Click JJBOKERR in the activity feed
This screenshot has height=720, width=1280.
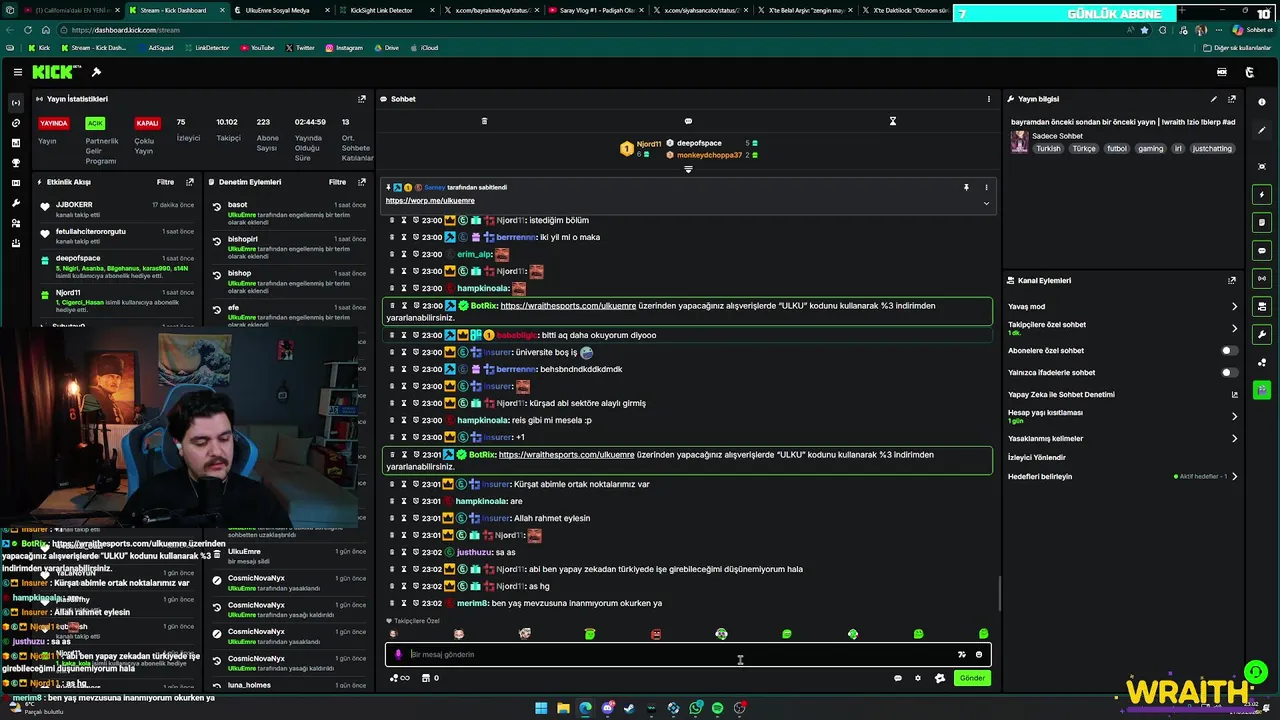[x=74, y=205]
